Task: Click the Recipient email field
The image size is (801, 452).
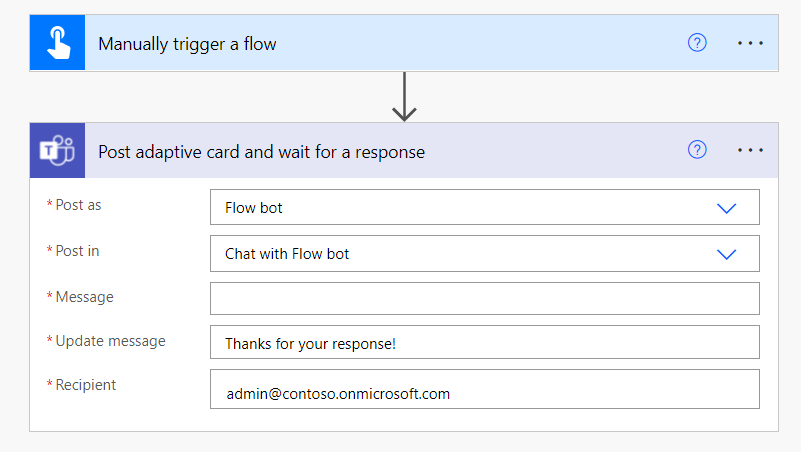Action: [484, 392]
